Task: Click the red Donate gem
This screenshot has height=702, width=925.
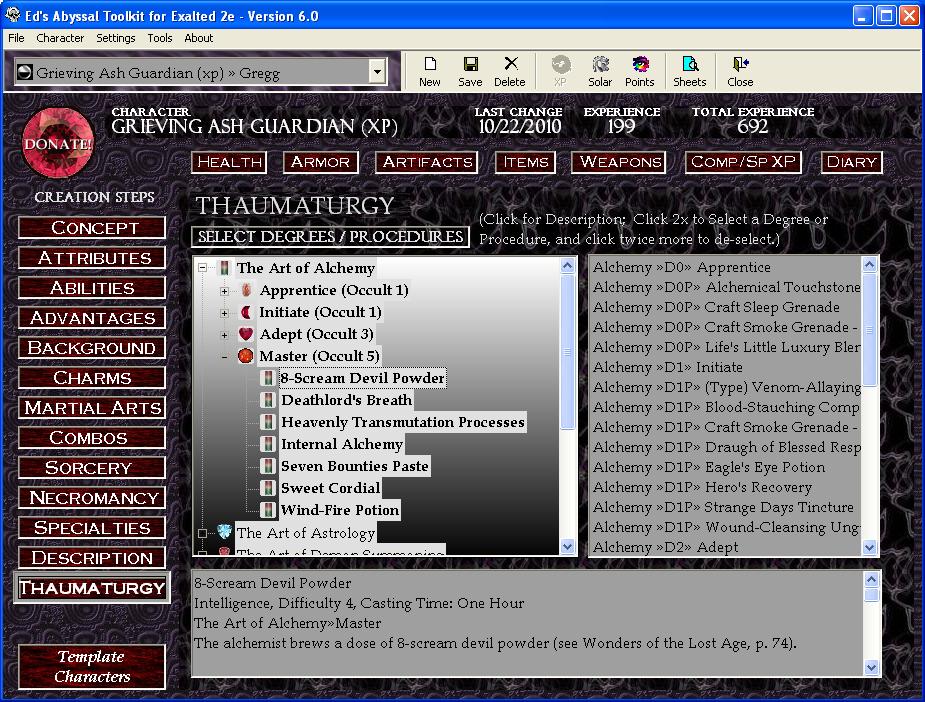Action: [58, 143]
